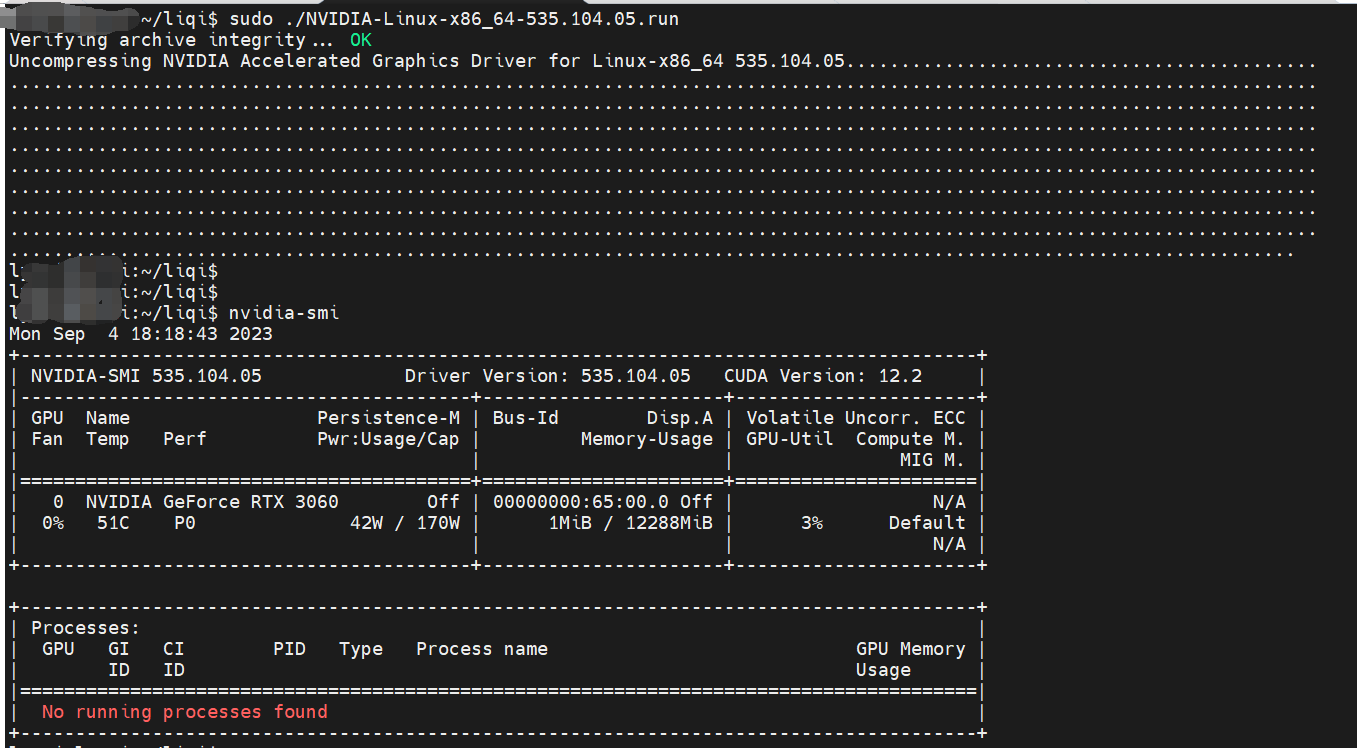The image size is (1357, 748).
Task: Click the P0 performance state value
Action: [x=185, y=523]
